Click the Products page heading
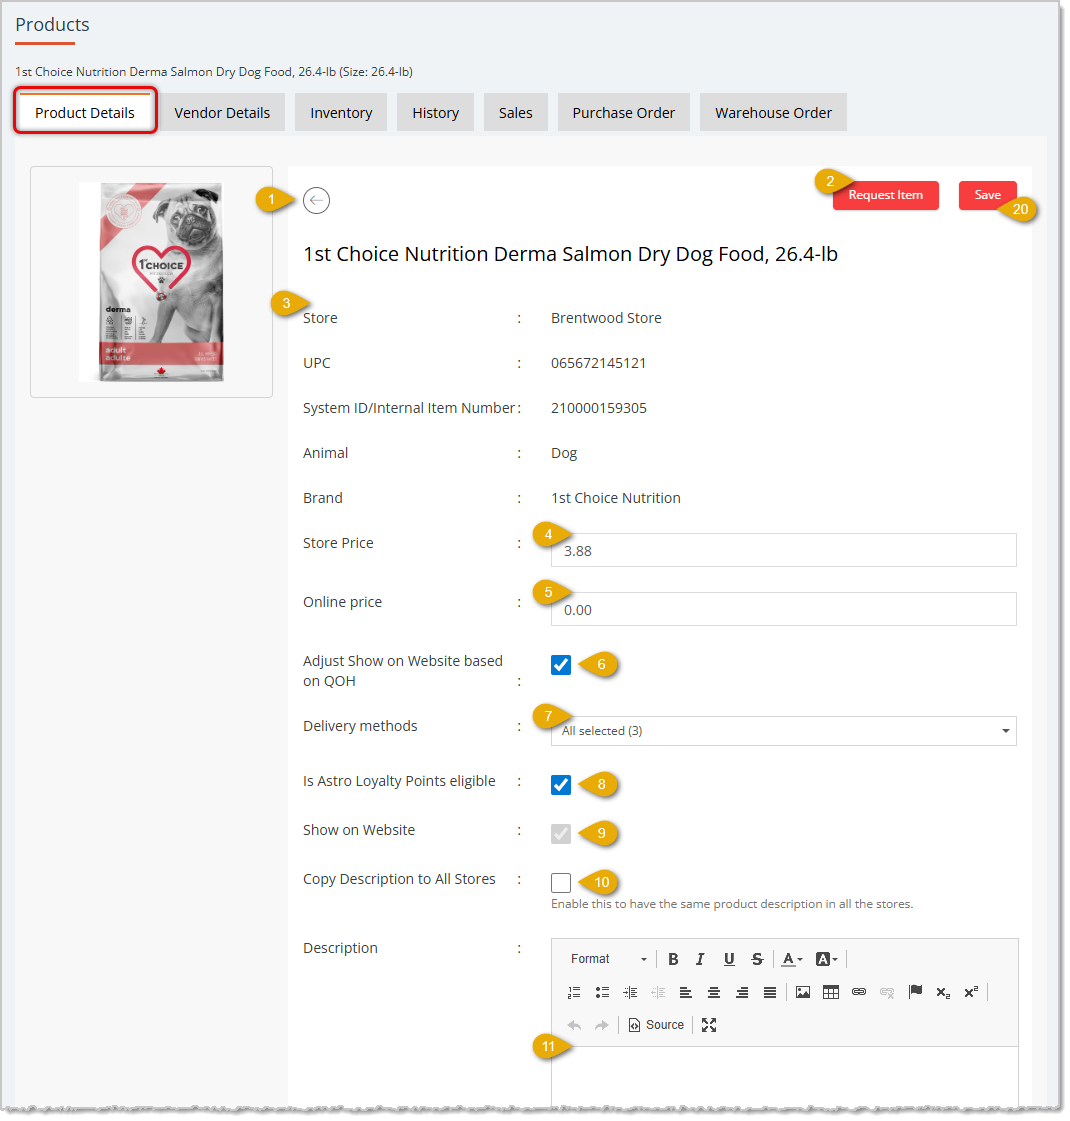The height and width of the screenshot is (1121, 1070). [52, 25]
